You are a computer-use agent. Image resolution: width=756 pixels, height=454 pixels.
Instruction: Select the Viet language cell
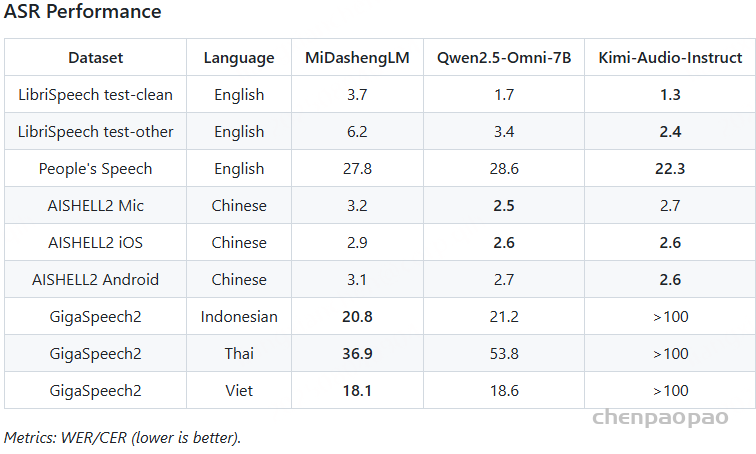pos(239,390)
